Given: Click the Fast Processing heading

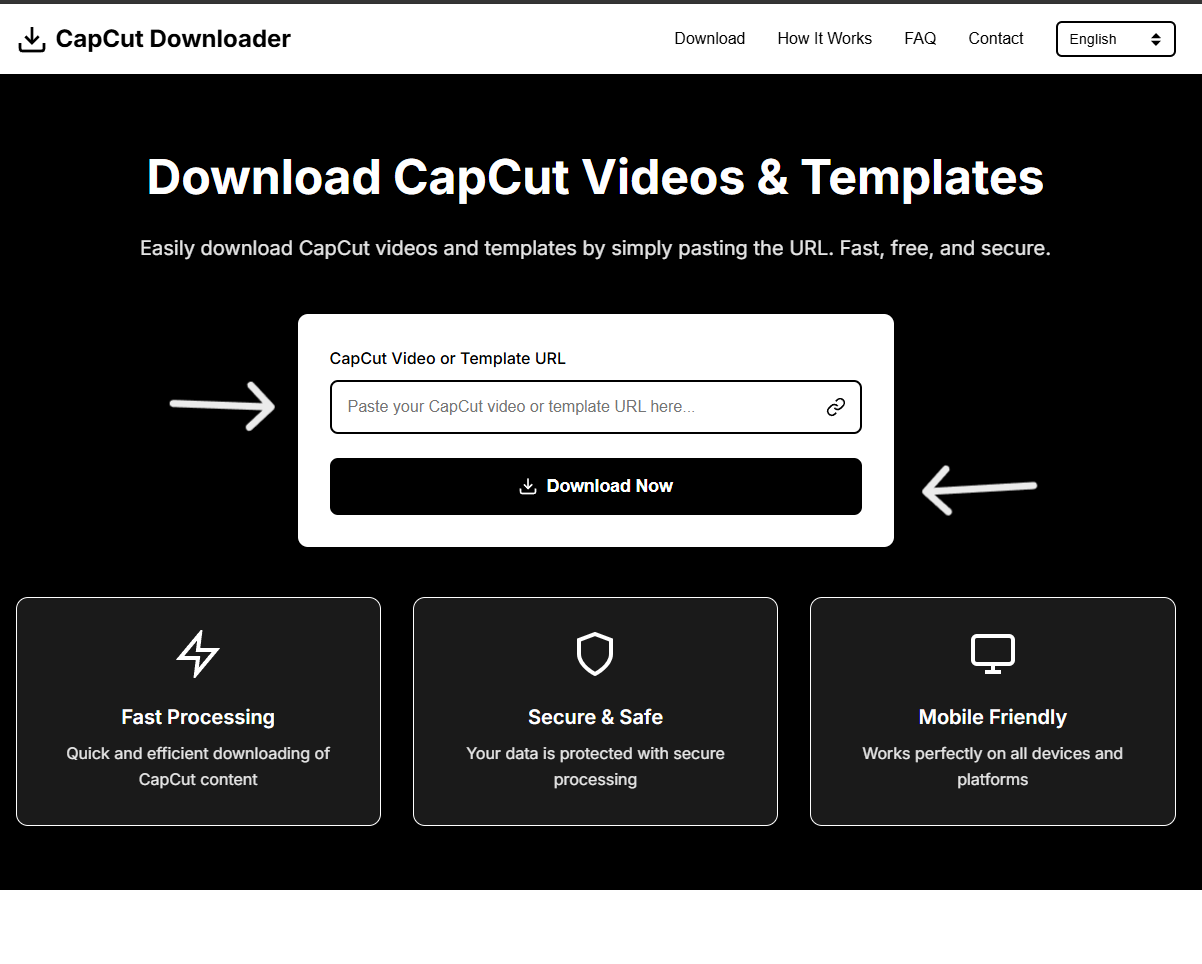Looking at the screenshot, I should [x=198, y=717].
